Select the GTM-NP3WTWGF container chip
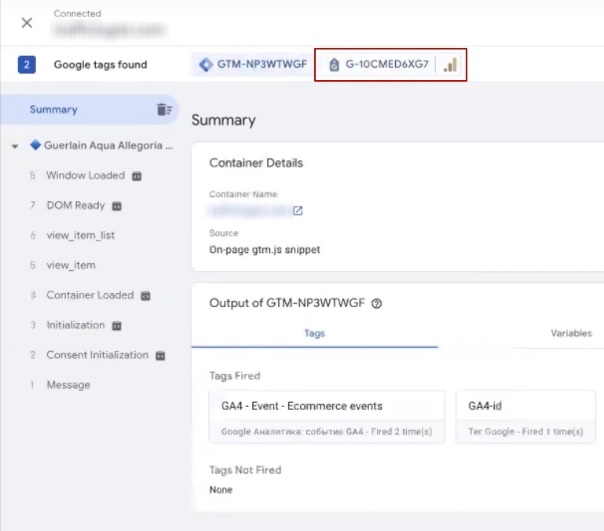The width and height of the screenshot is (604, 531). [252, 65]
